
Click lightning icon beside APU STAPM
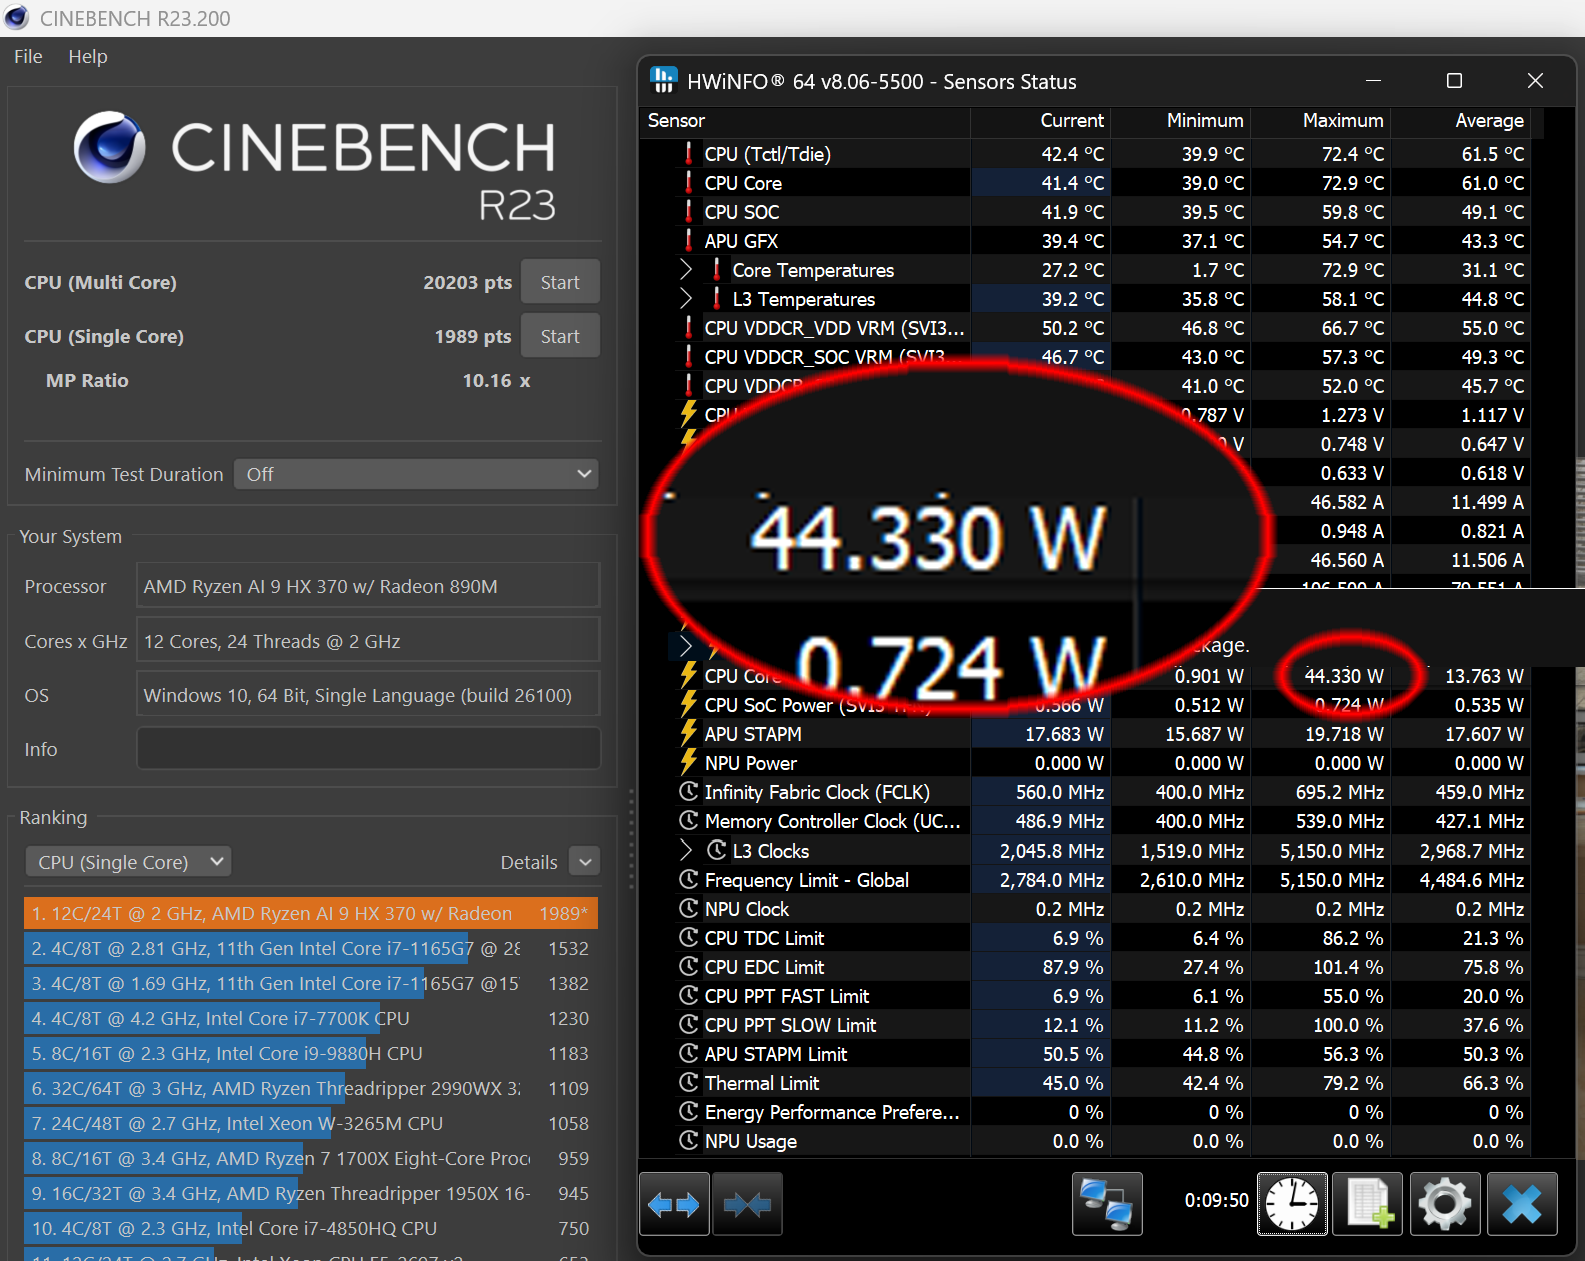pos(688,733)
